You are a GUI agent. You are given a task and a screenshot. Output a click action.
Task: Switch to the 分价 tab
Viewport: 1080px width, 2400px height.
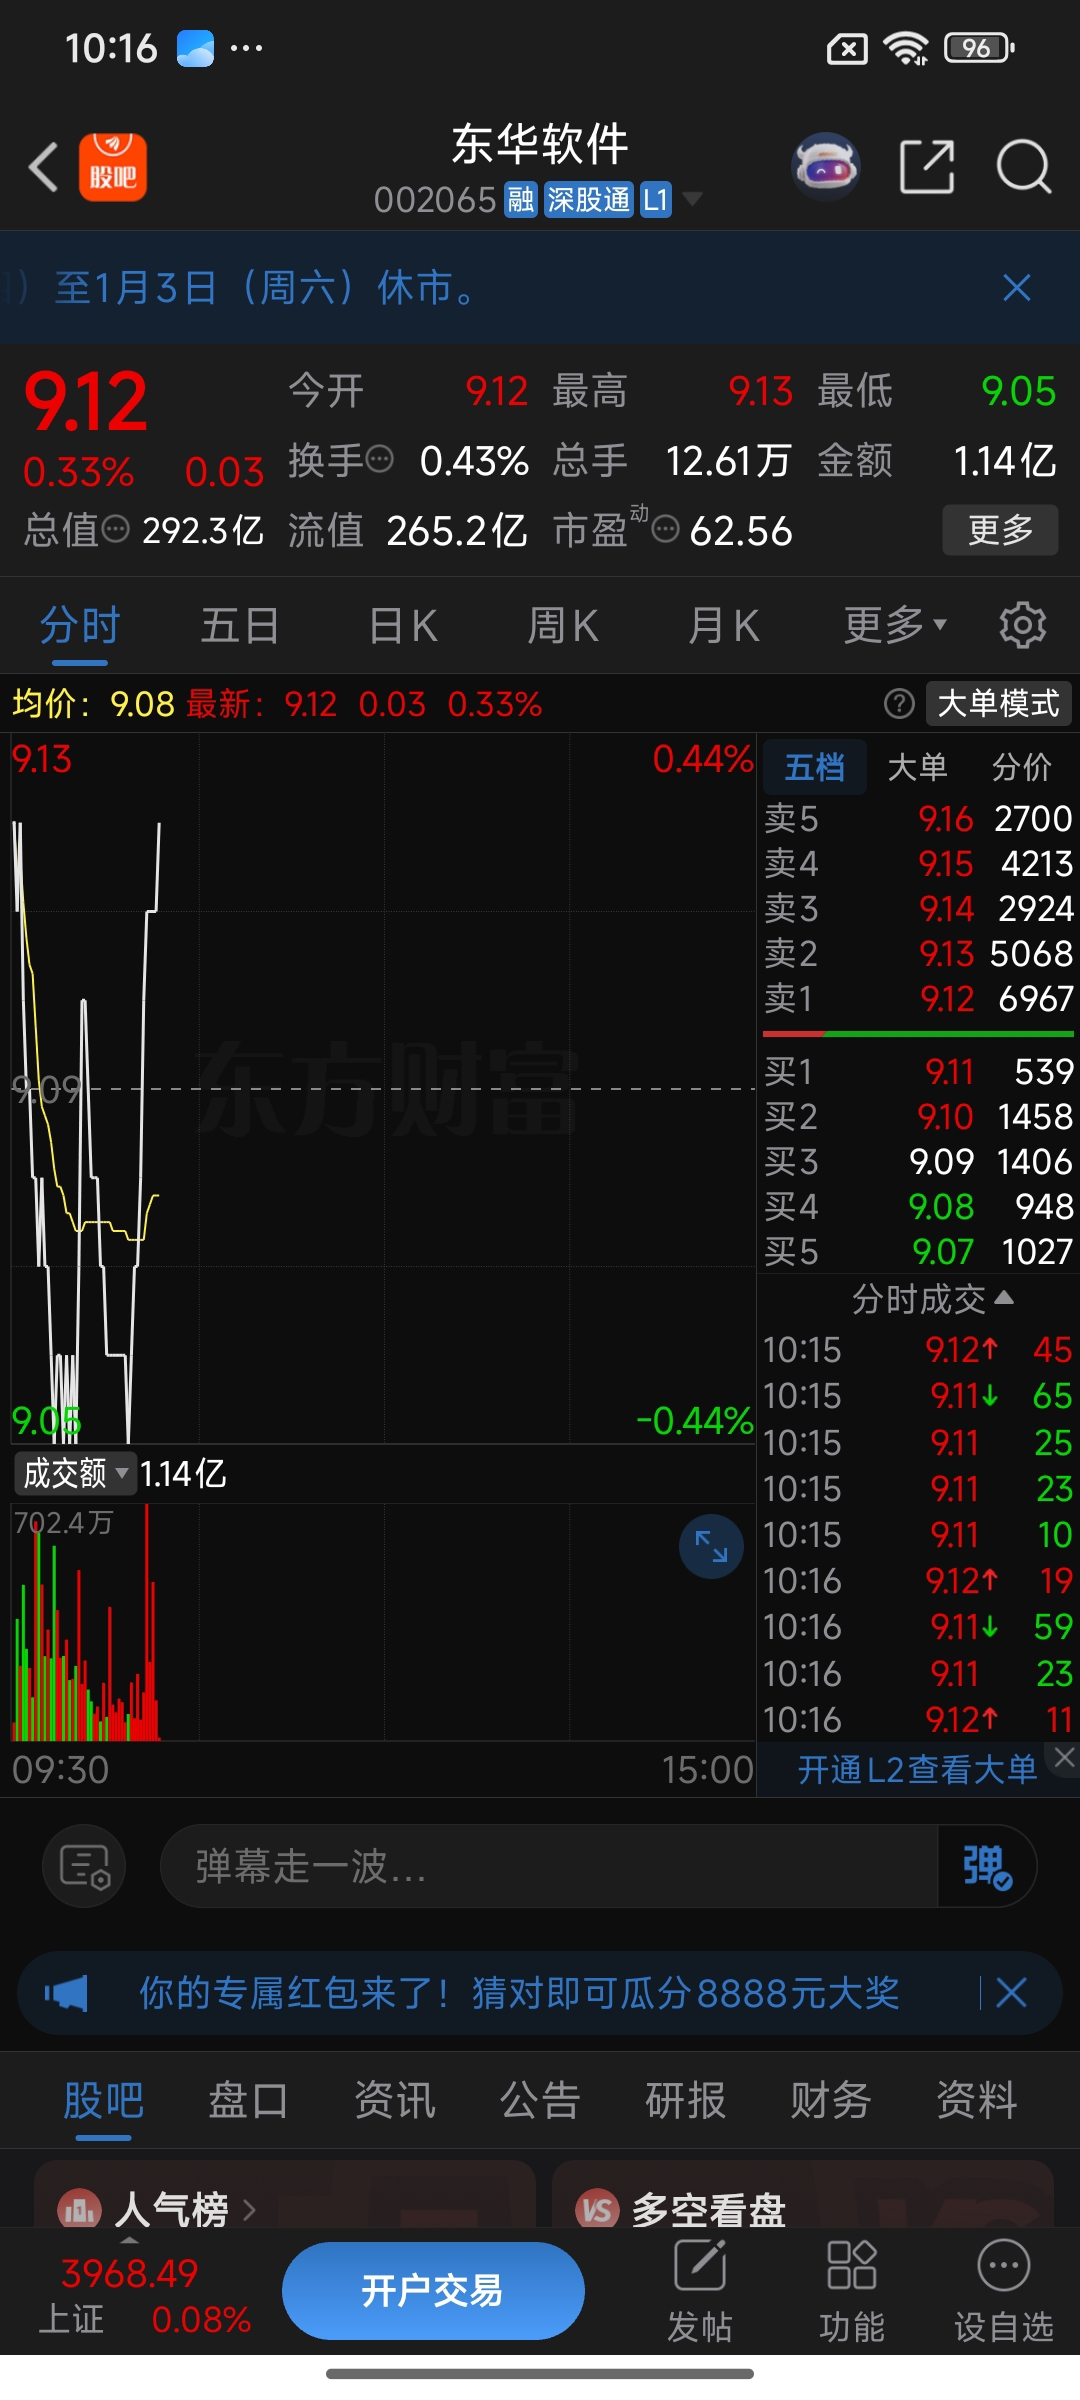1021,767
